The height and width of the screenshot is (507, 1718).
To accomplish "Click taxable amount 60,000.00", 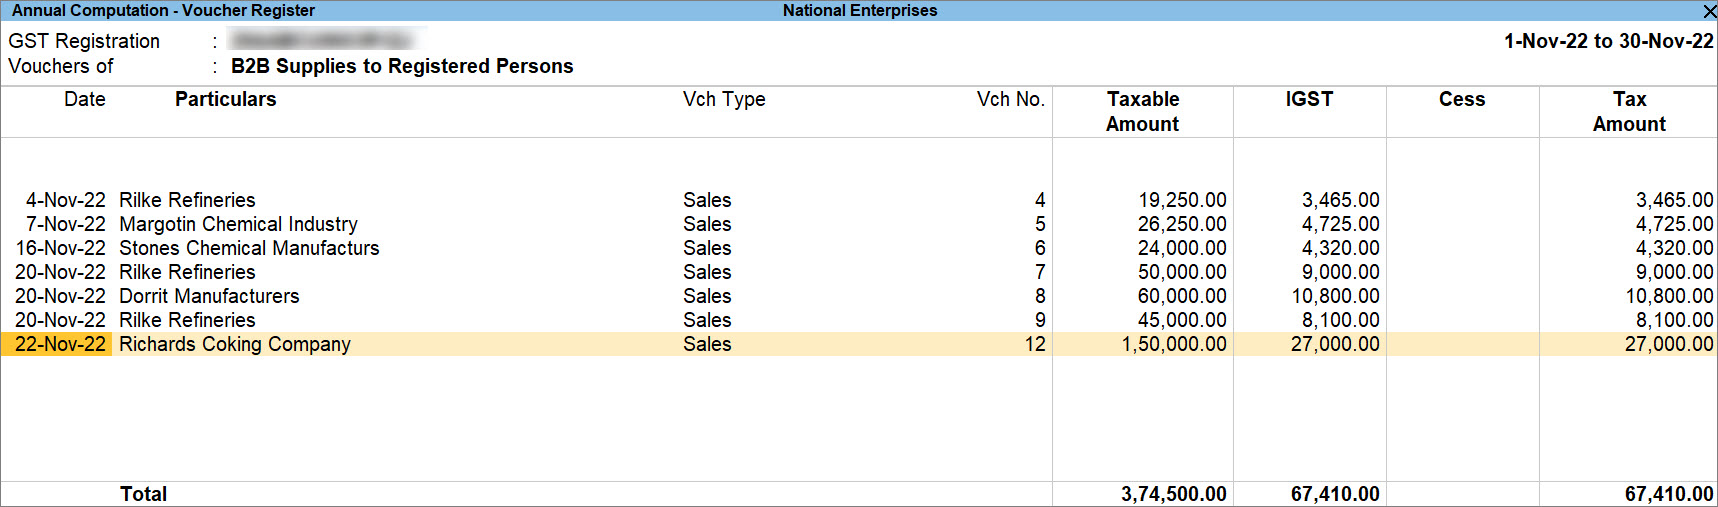I will coord(1182,296).
